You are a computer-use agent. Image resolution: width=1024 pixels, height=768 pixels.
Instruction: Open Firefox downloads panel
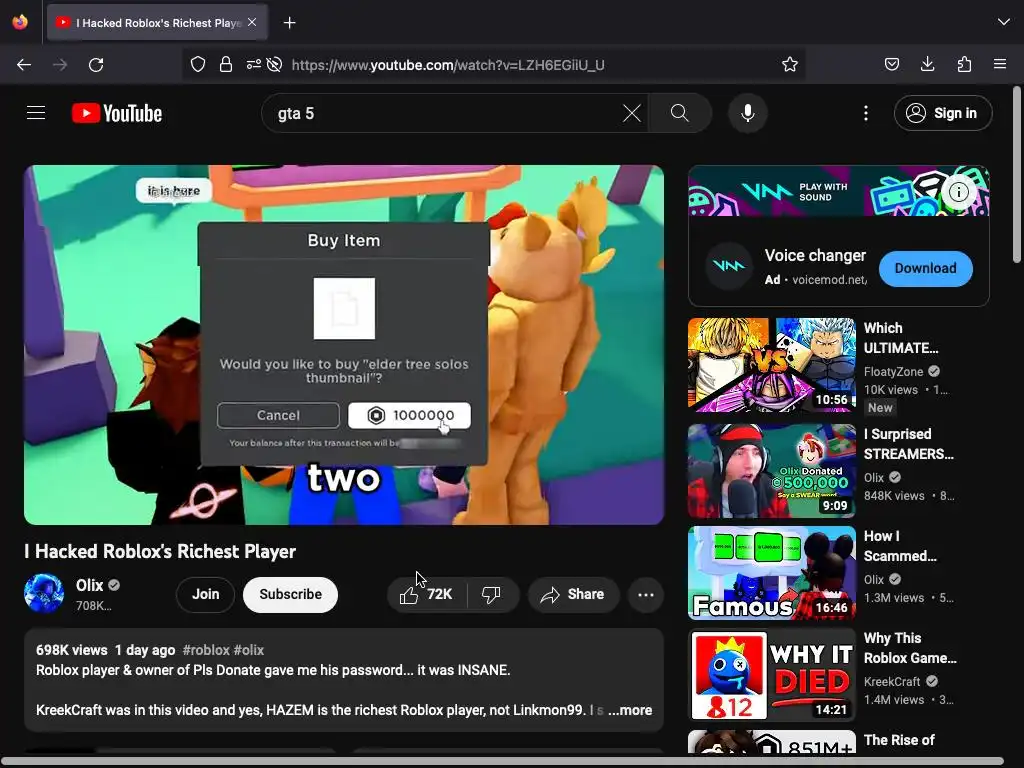click(x=927, y=64)
